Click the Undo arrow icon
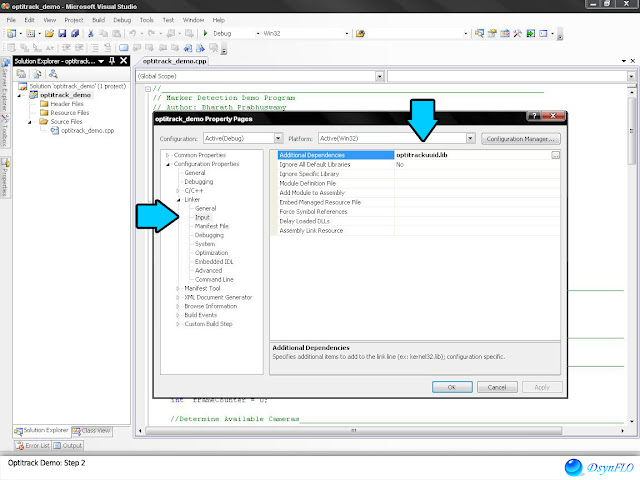 (133, 33)
